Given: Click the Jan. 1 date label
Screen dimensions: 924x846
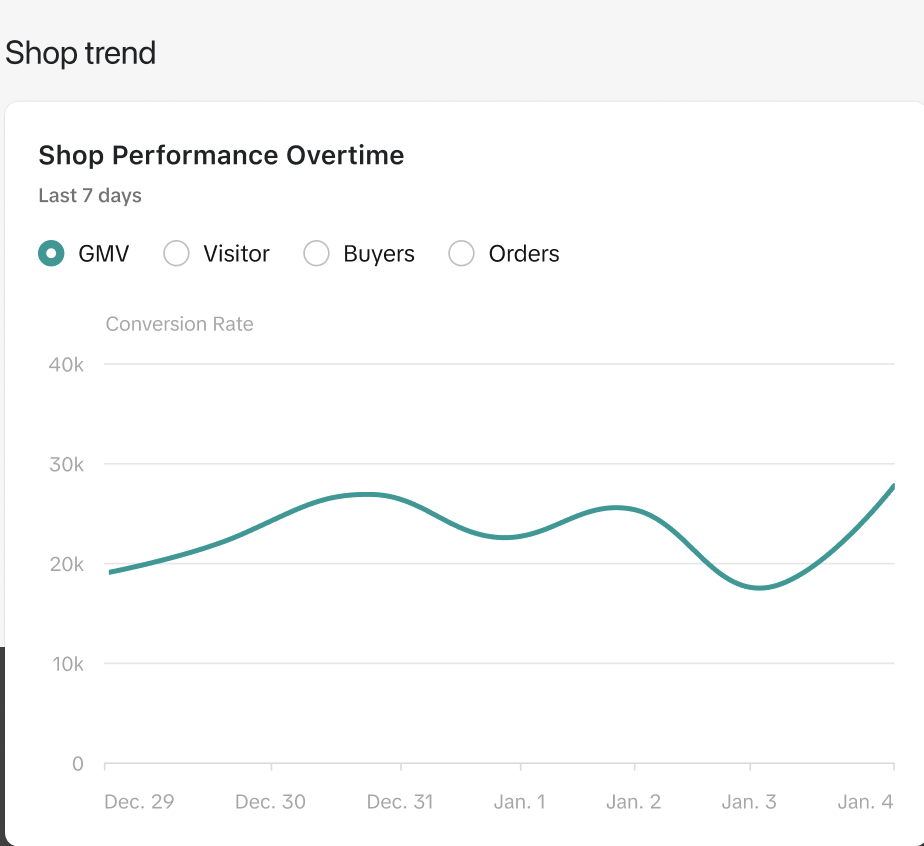Looking at the screenshot, I should [x=520, y=802].
